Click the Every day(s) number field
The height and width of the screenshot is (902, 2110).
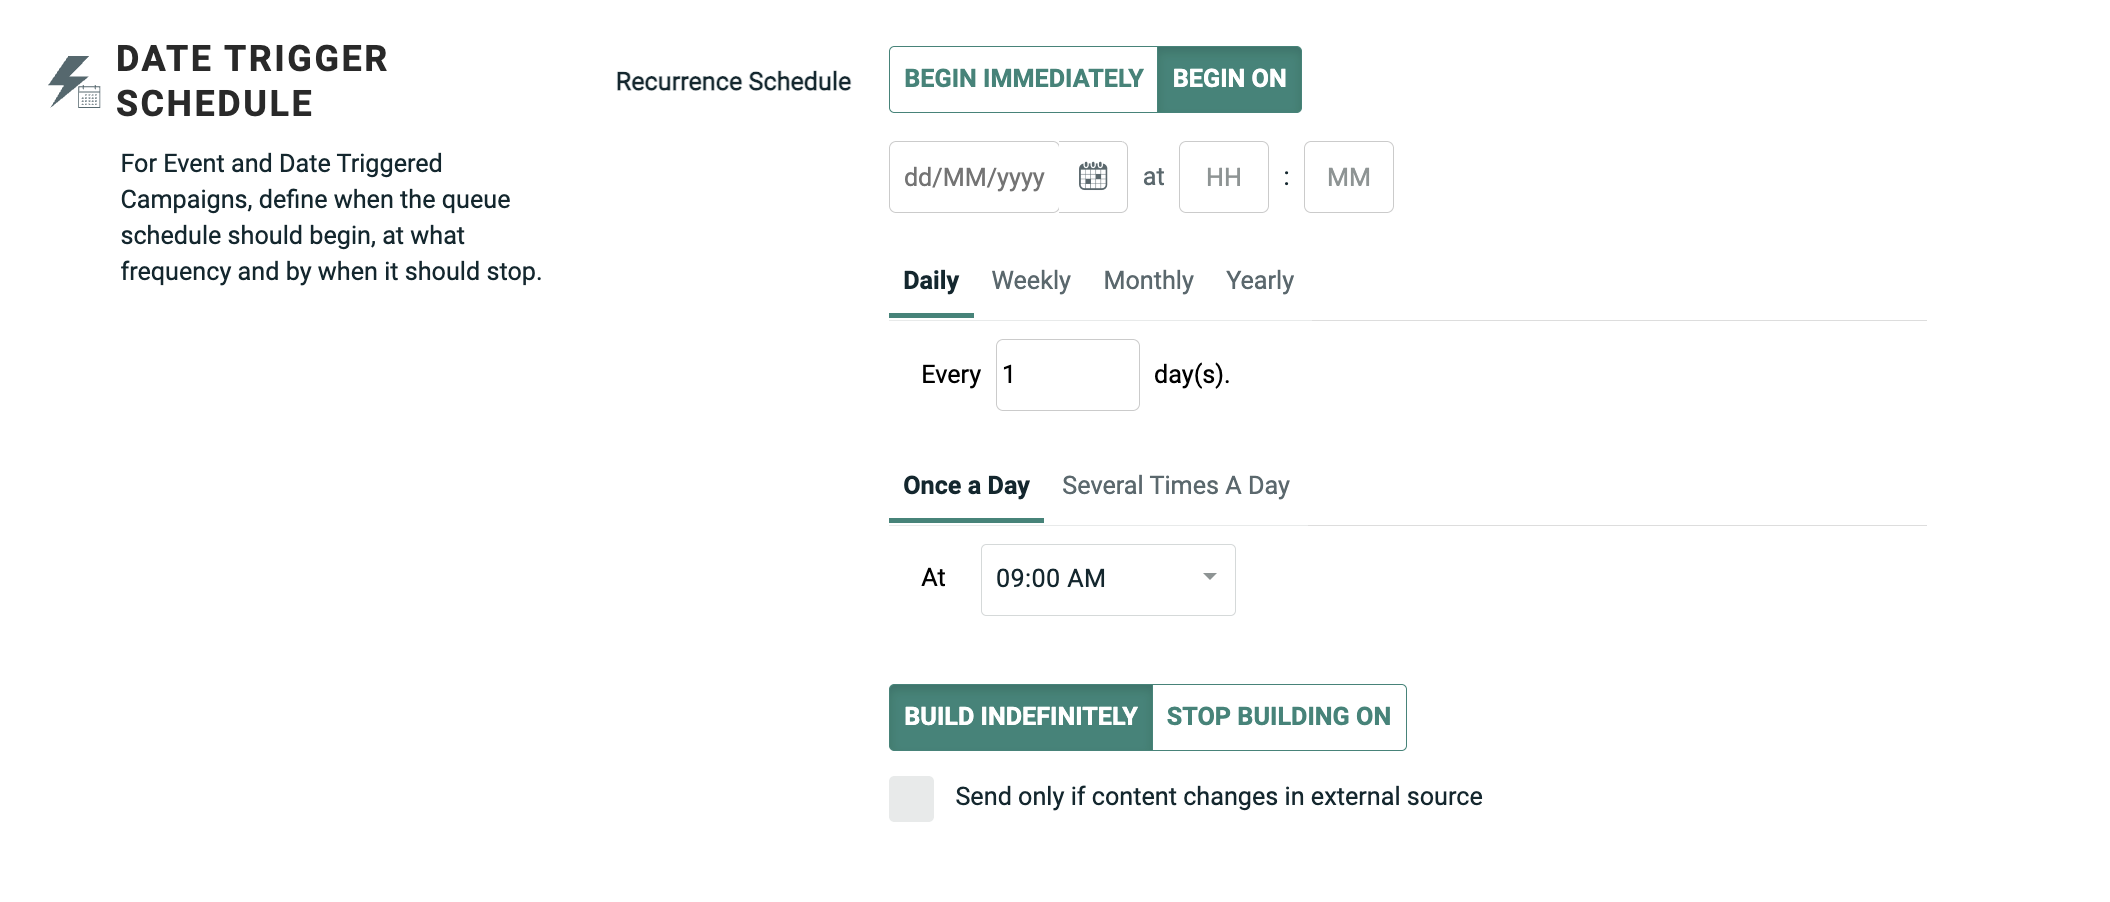pyautogui.click(x=1067, y=375)
